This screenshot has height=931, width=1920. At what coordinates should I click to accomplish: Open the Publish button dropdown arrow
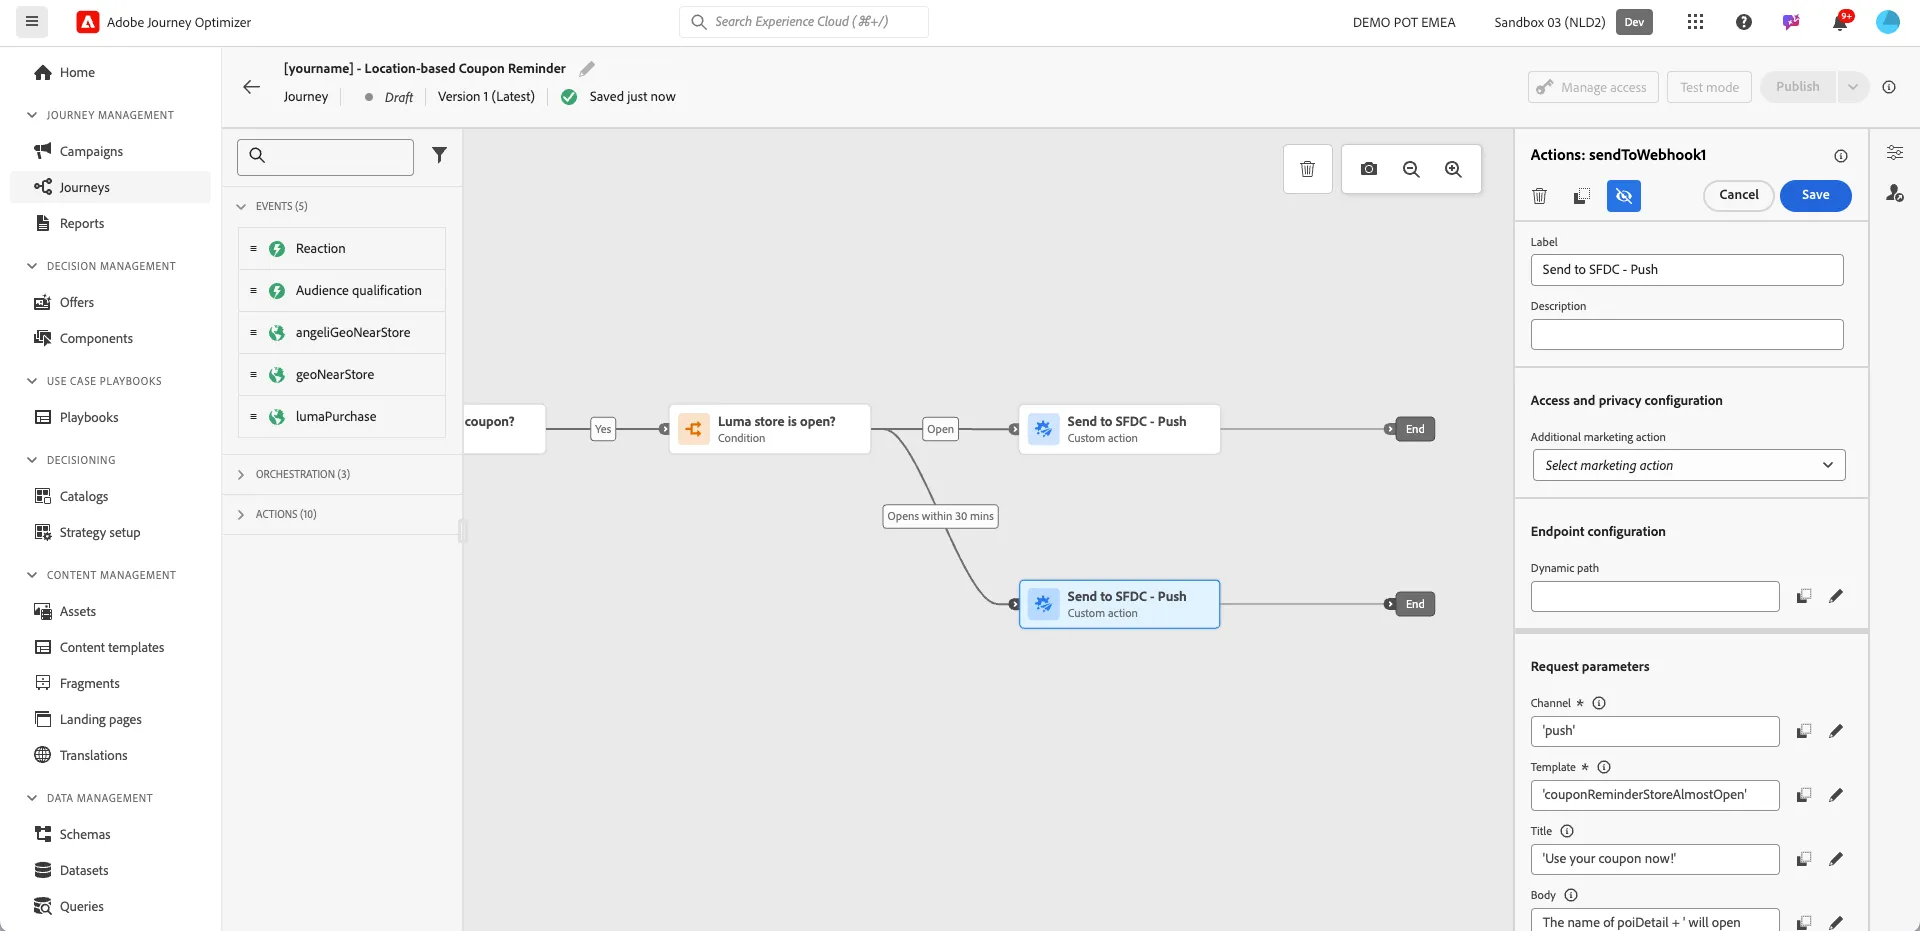click(1853, 87)
